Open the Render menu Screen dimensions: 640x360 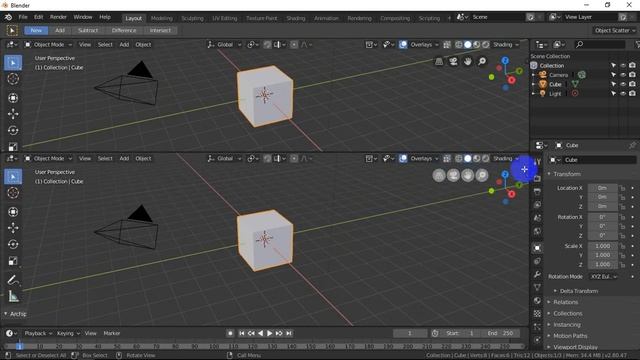pyautogui.click(x=58, y=17)
